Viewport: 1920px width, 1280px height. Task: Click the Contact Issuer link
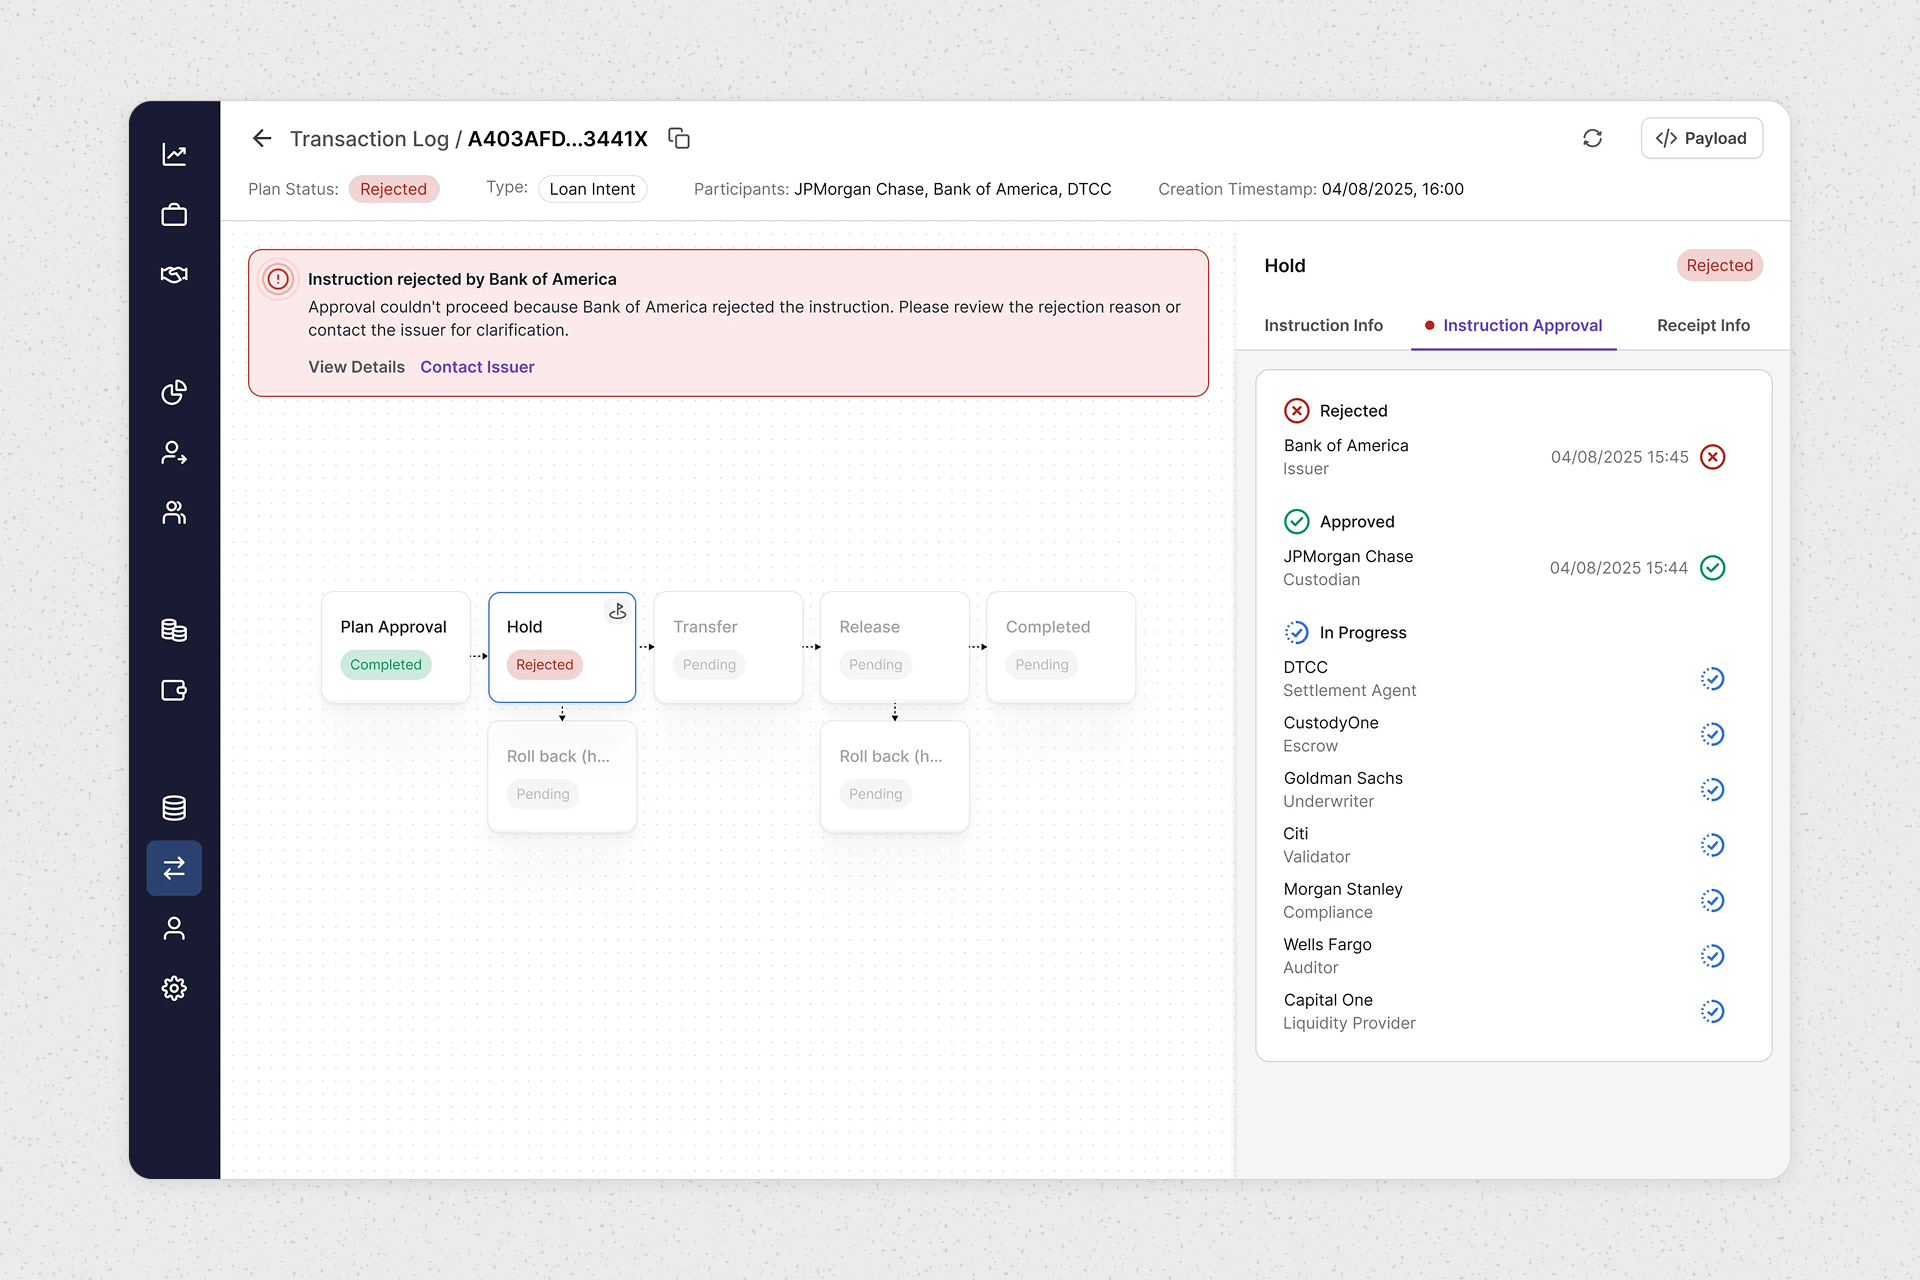click(477, 367)
